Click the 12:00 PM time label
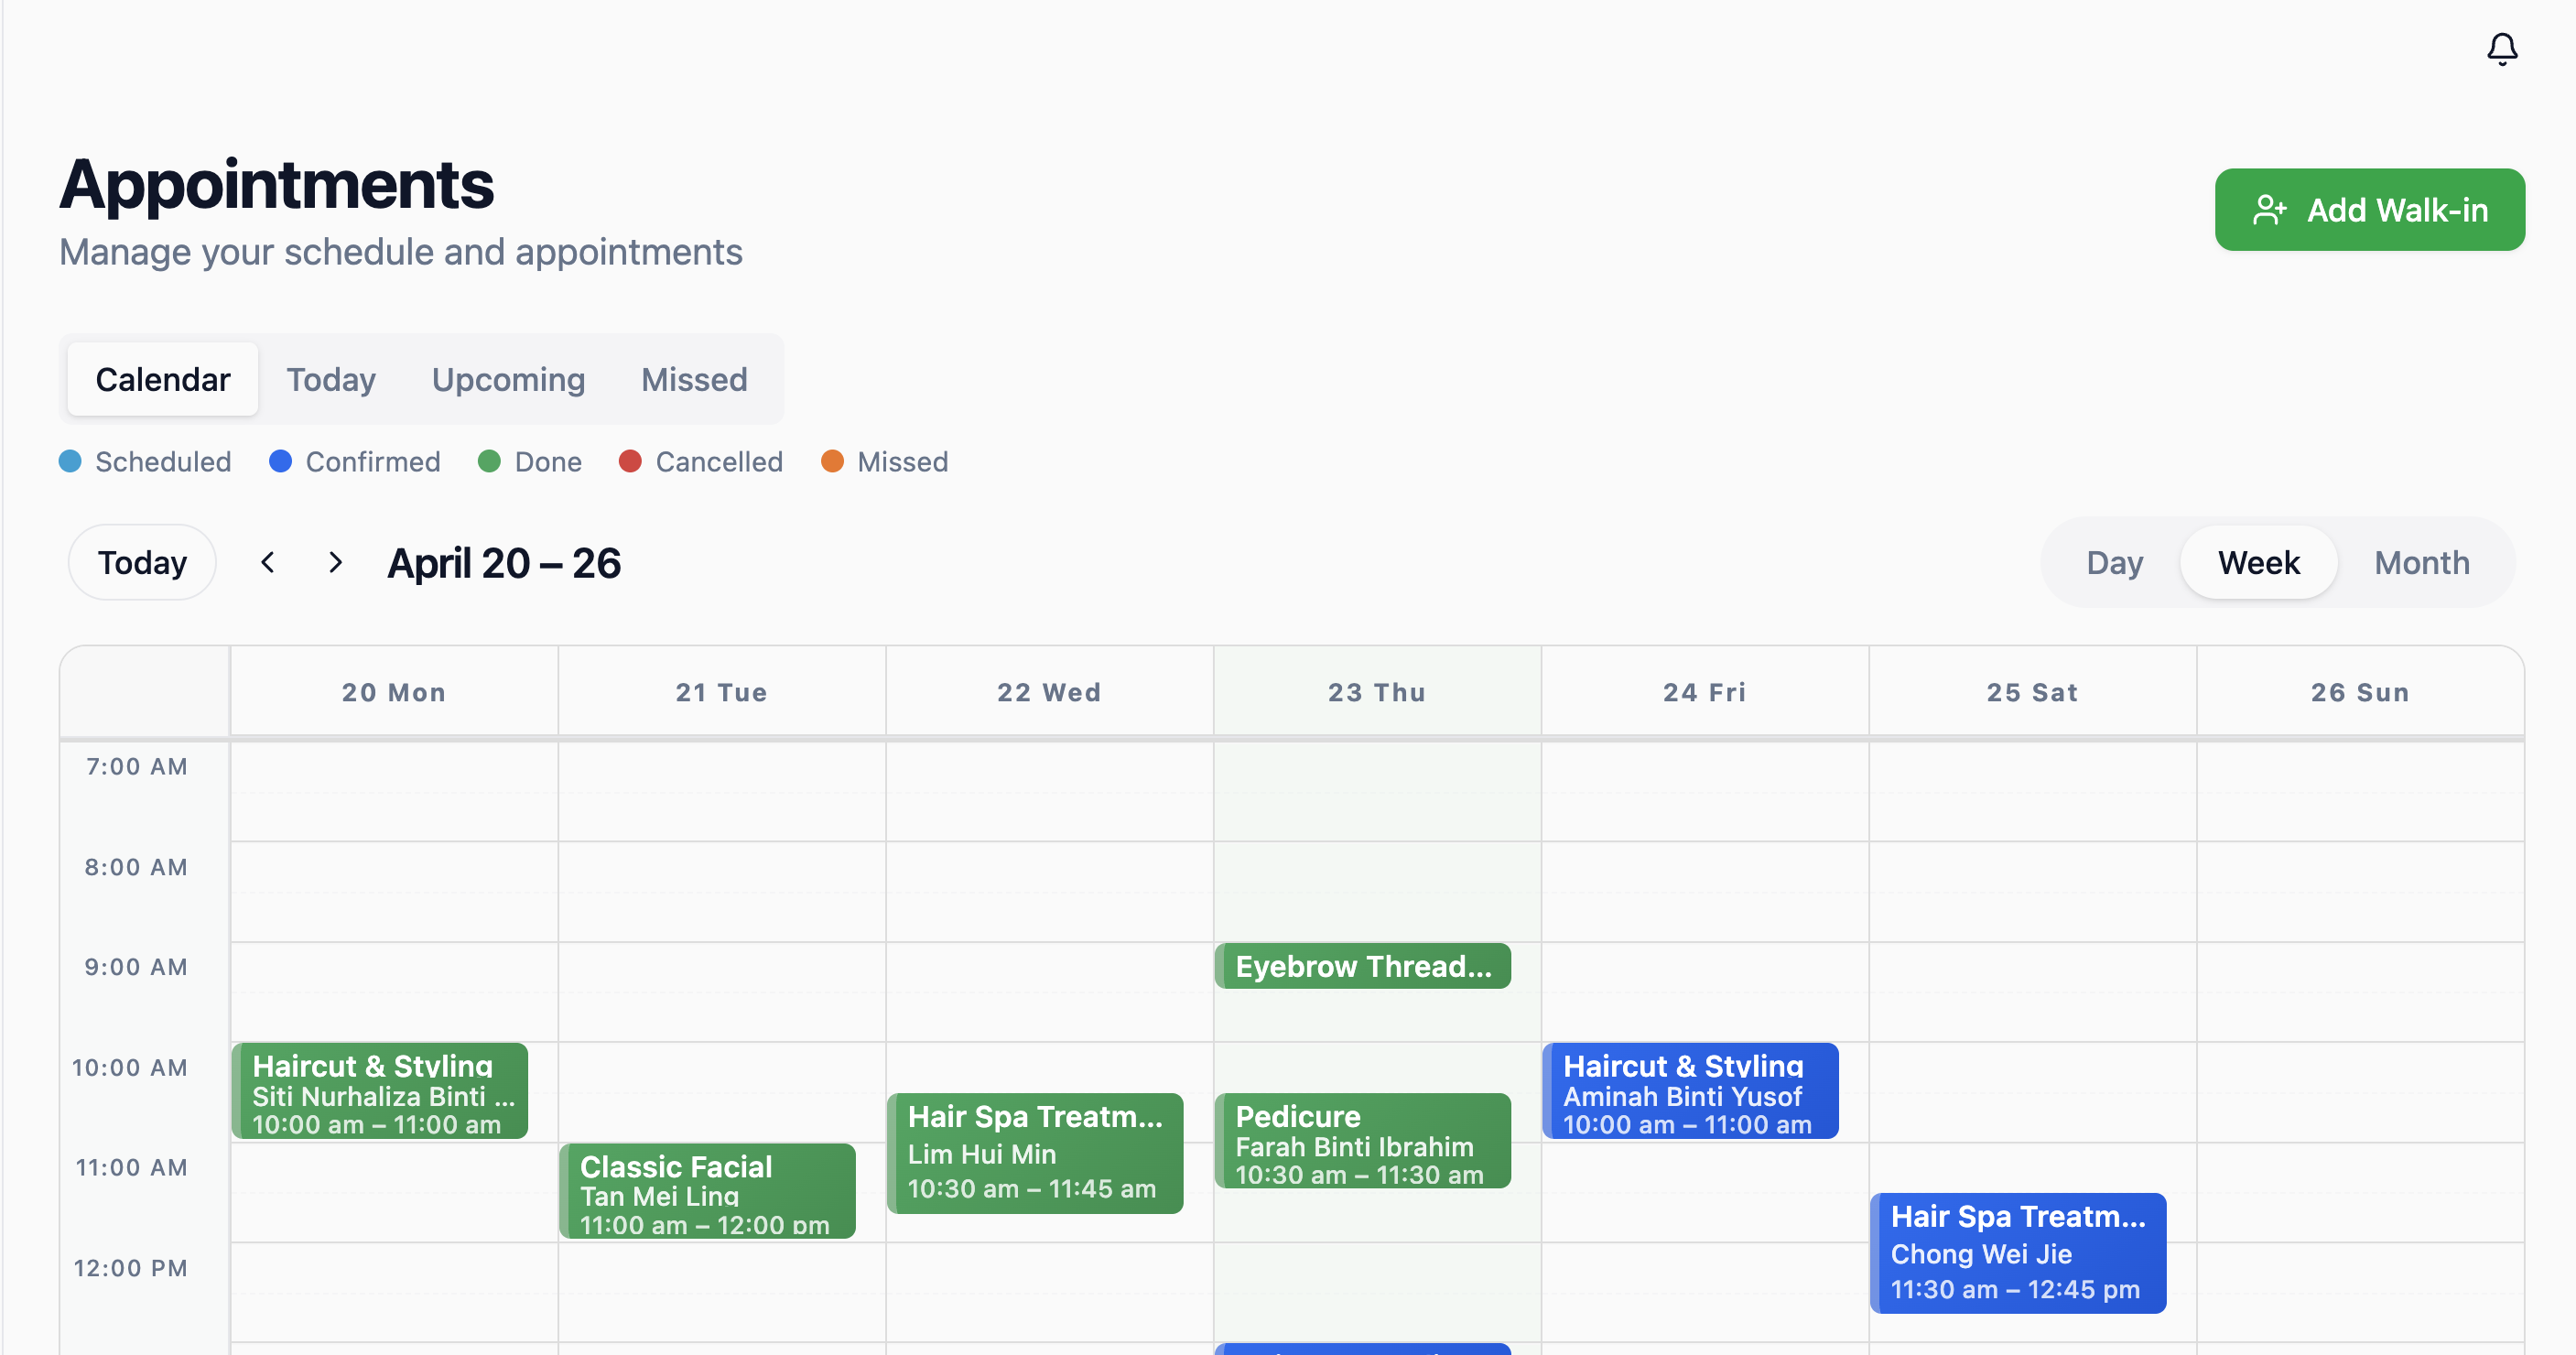The width and height of the screenshot is (2576, 1355). [131, 1268]
